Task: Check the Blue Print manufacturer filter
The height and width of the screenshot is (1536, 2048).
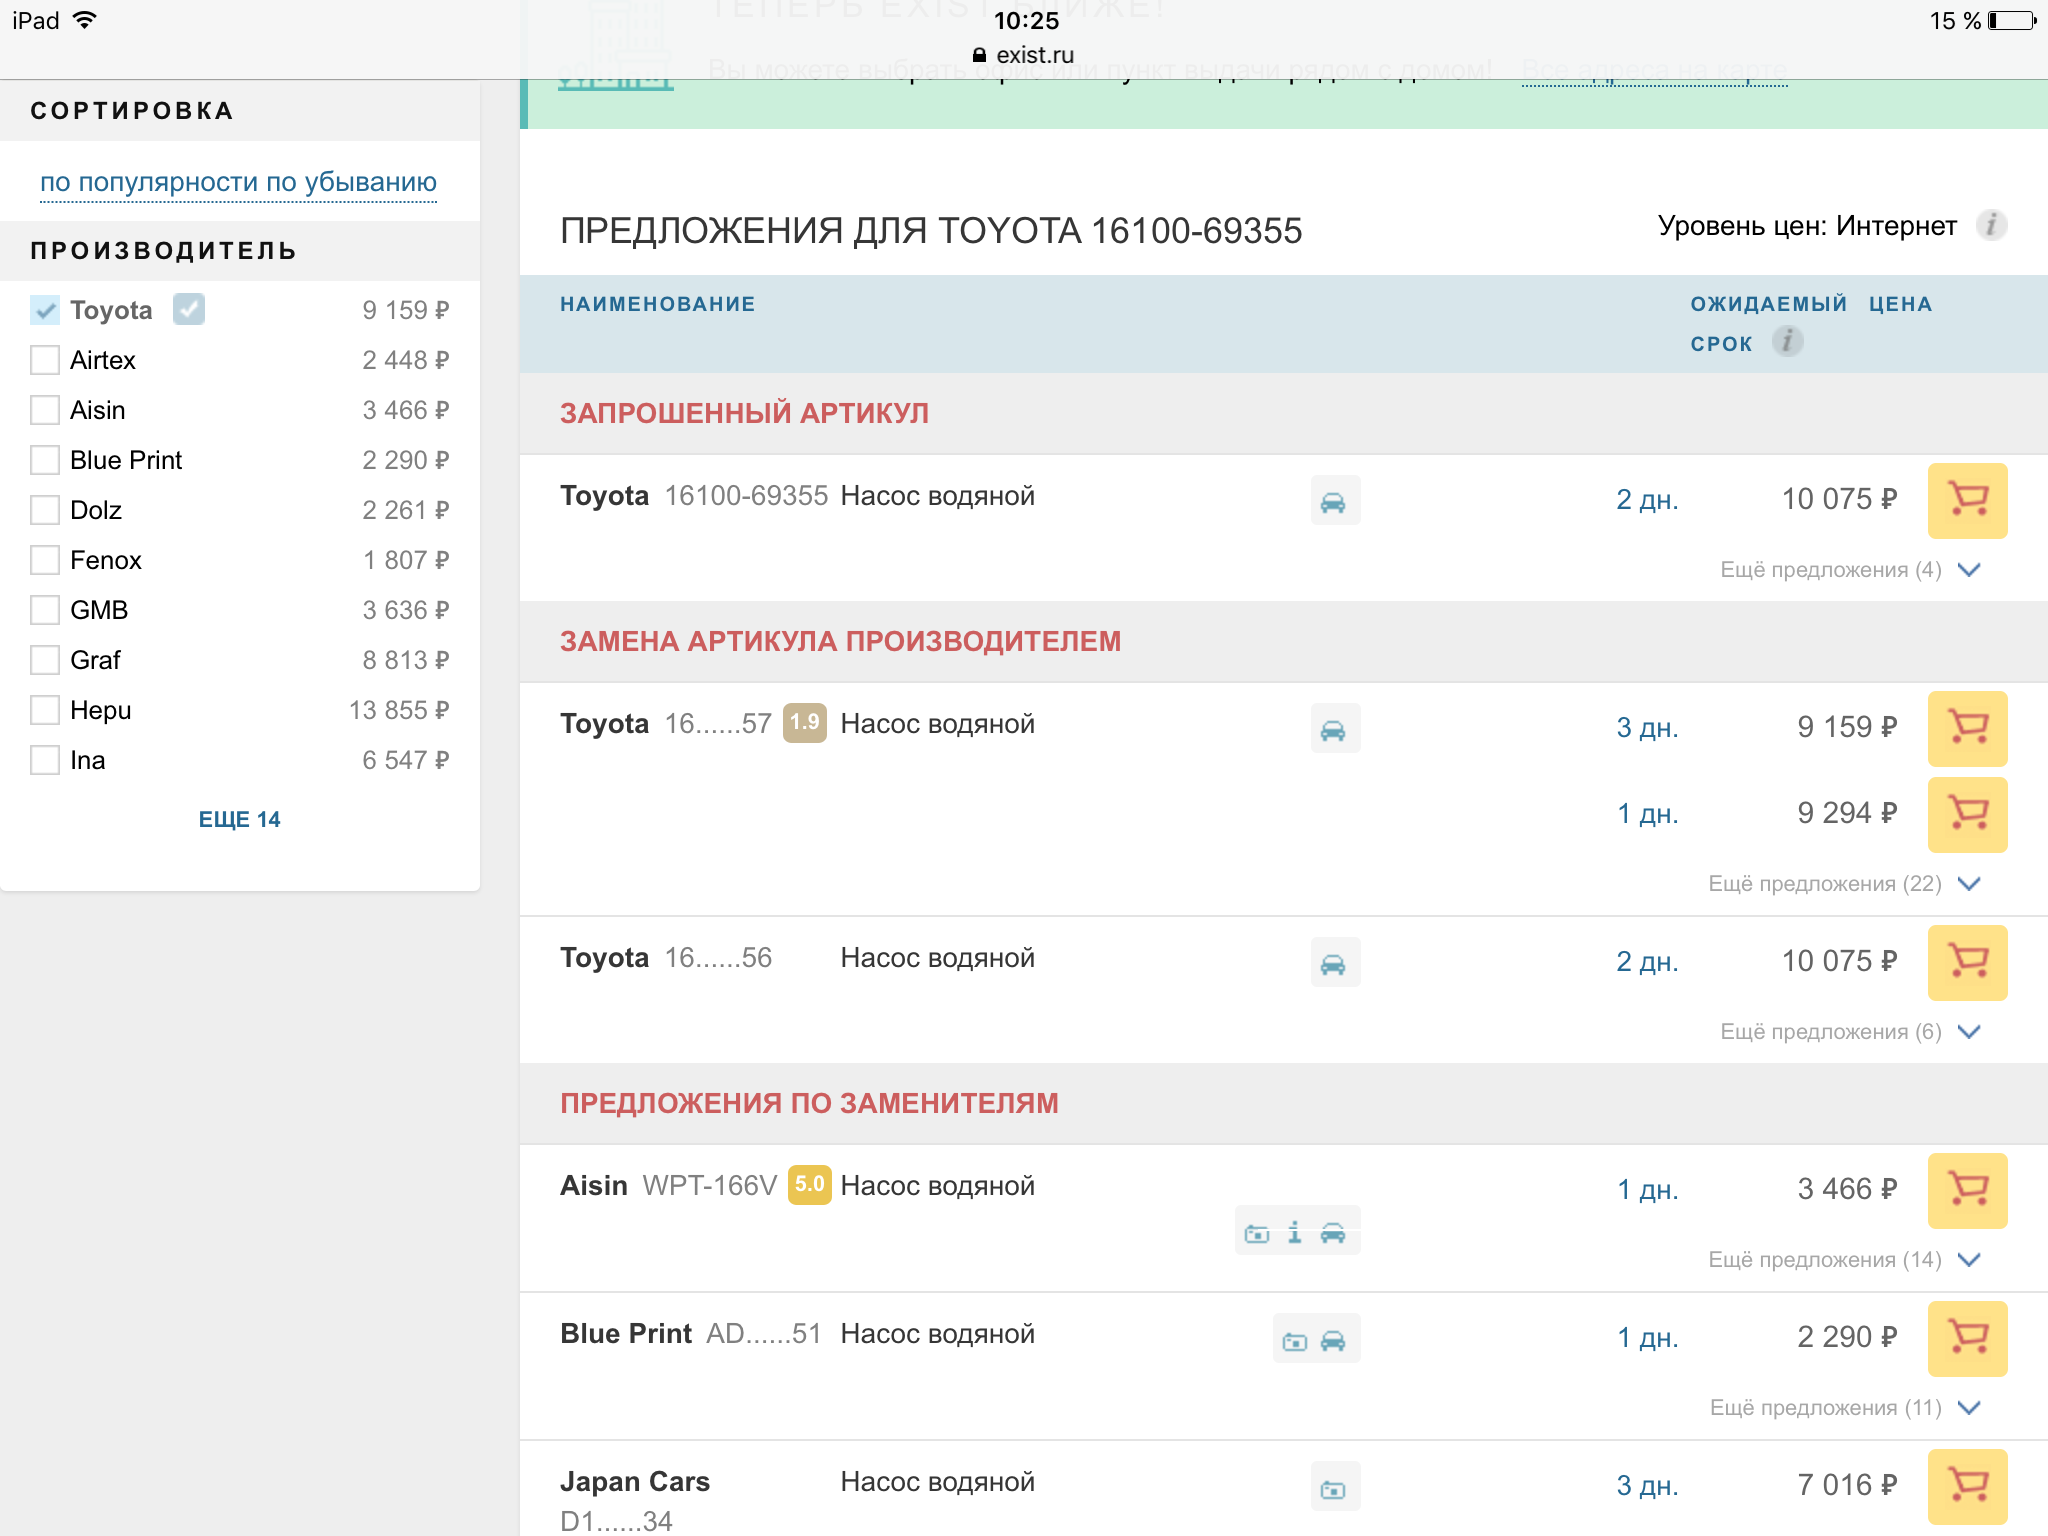Action: pyautogui.click(x=45, y=460)
